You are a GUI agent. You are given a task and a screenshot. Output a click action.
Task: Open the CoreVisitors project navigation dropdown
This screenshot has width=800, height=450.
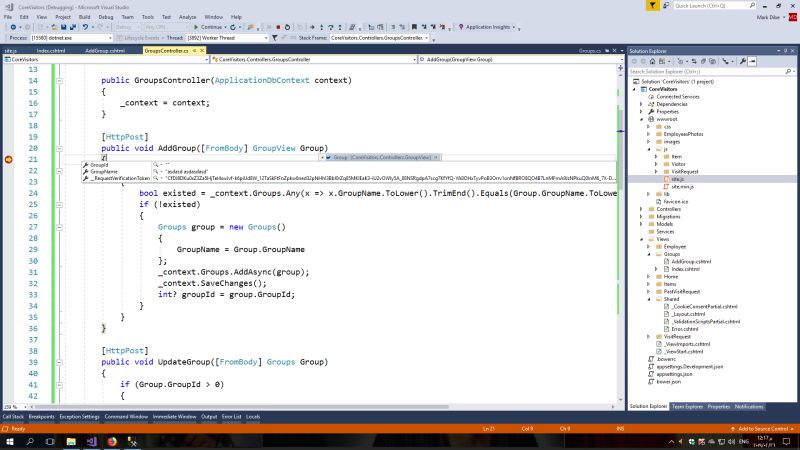207,60
